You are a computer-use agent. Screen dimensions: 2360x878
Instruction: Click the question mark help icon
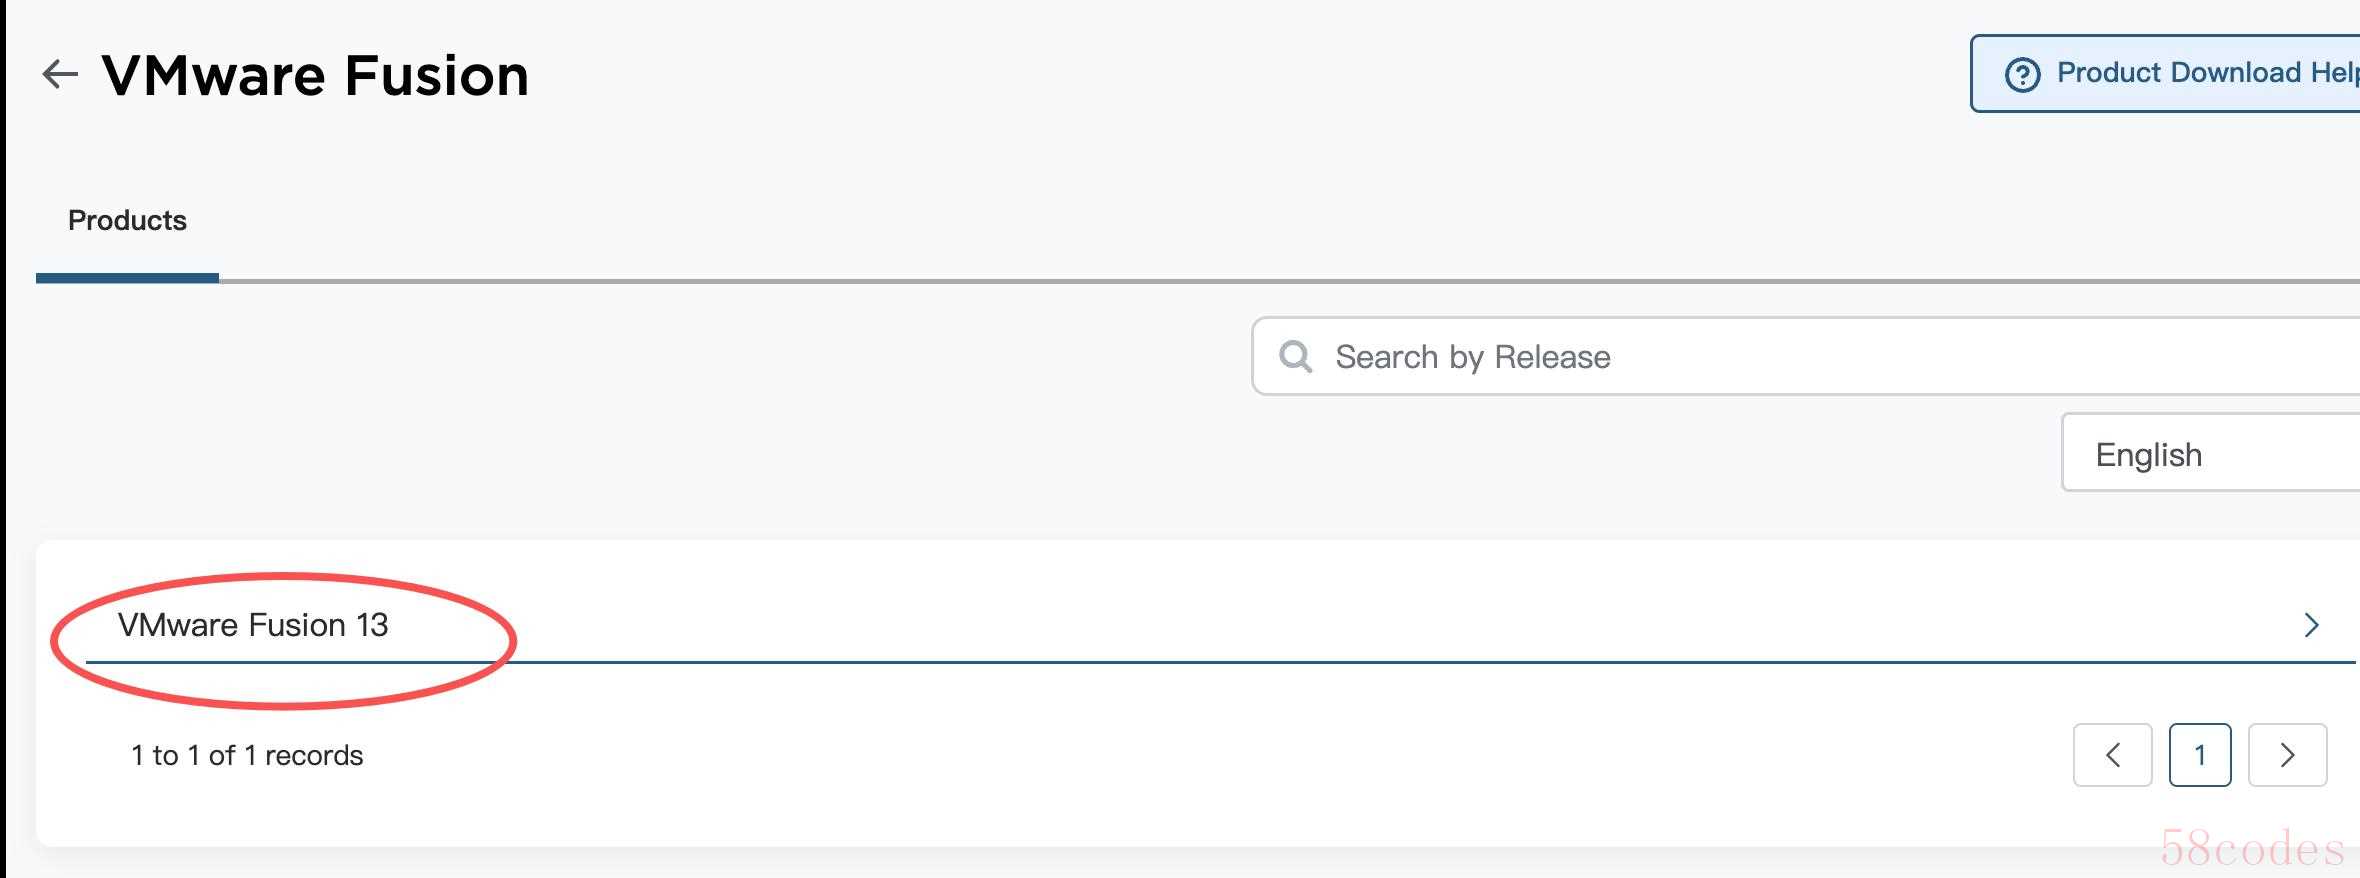2022,74
